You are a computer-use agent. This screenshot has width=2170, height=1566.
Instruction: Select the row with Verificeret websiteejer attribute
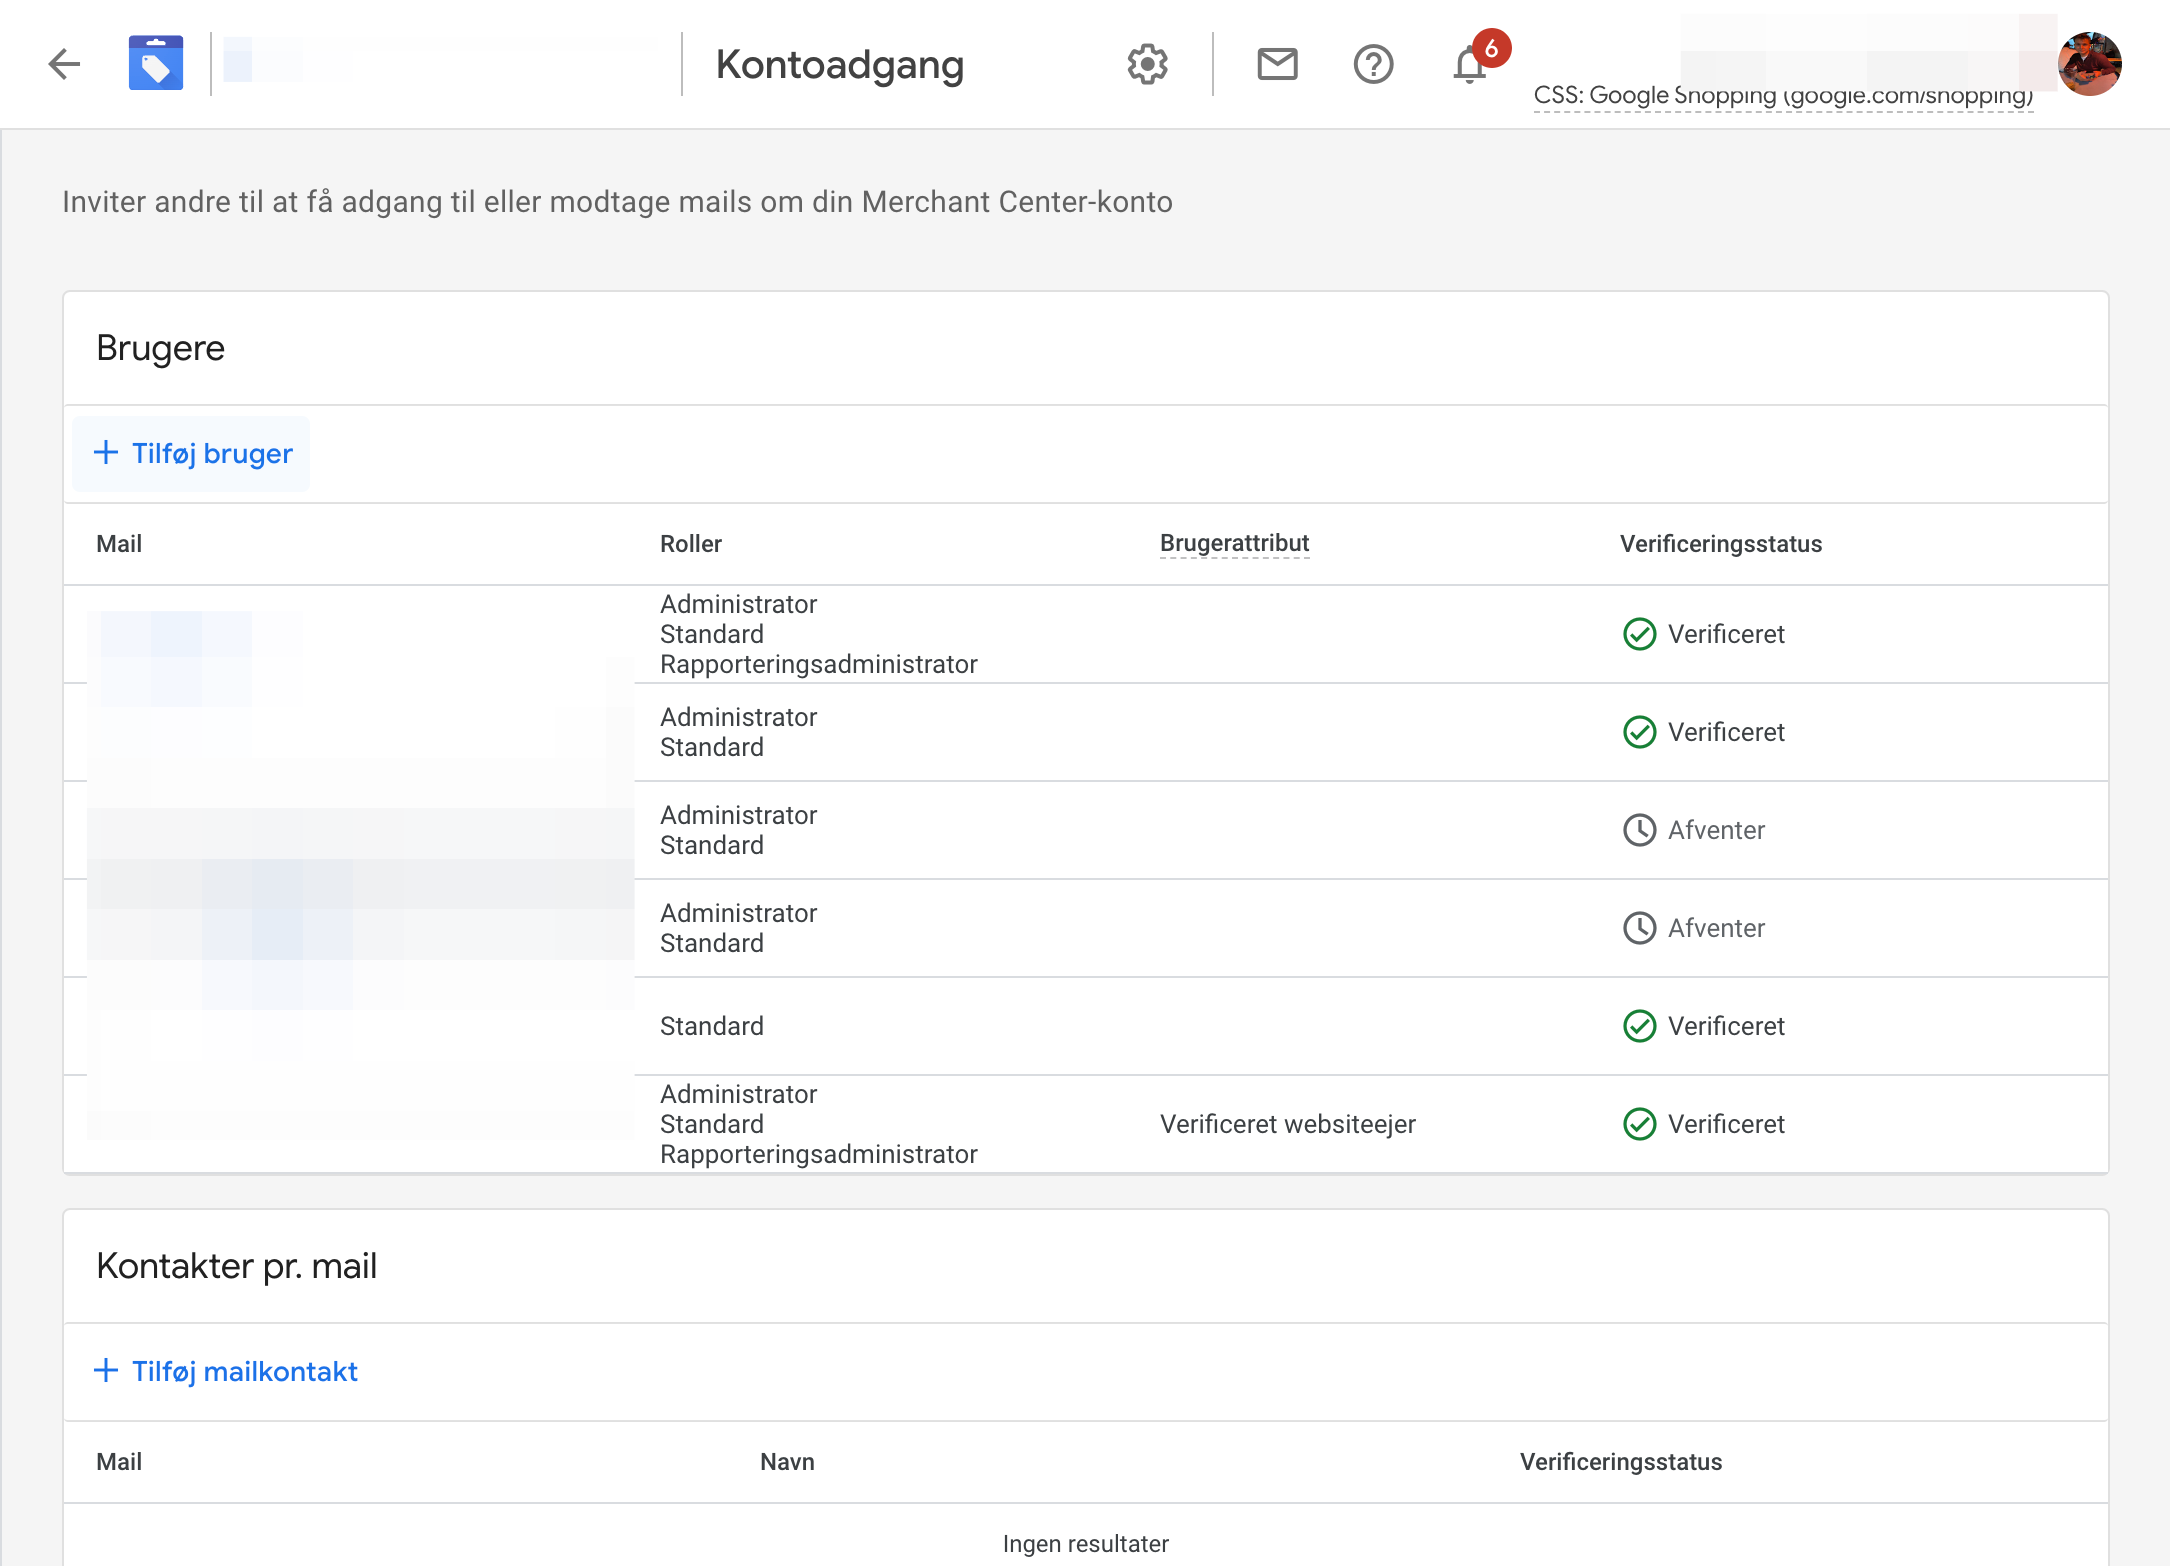click(x=1086, y=1124)
